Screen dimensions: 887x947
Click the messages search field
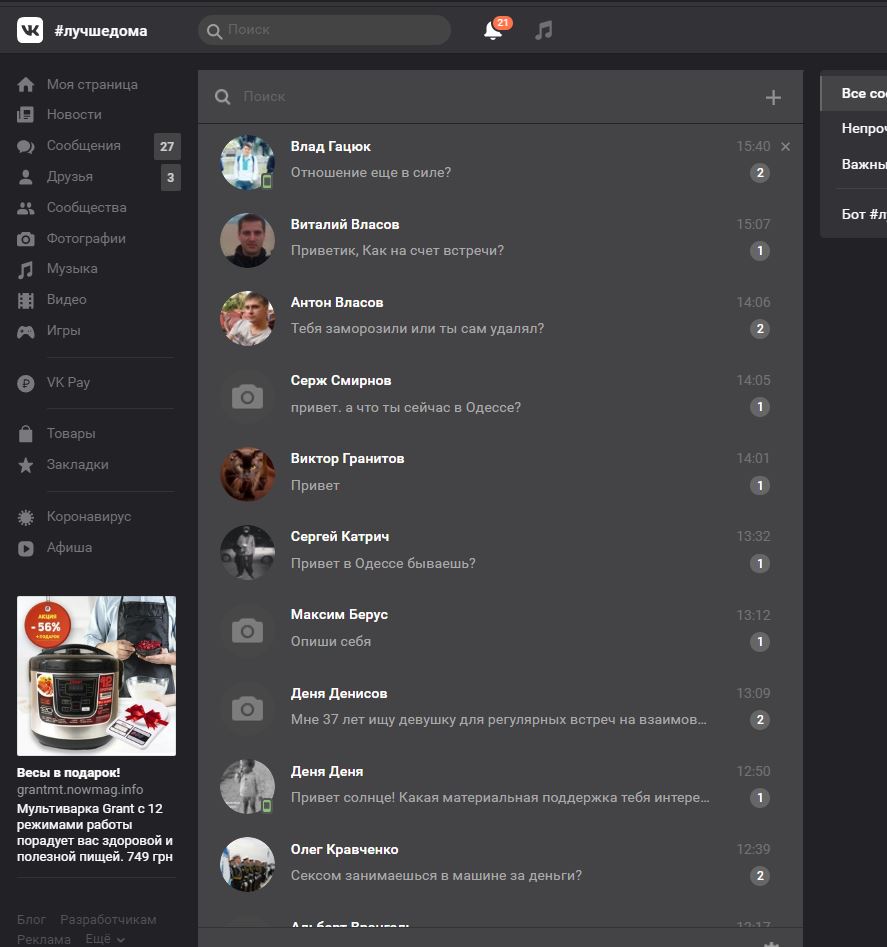[490, 97]
